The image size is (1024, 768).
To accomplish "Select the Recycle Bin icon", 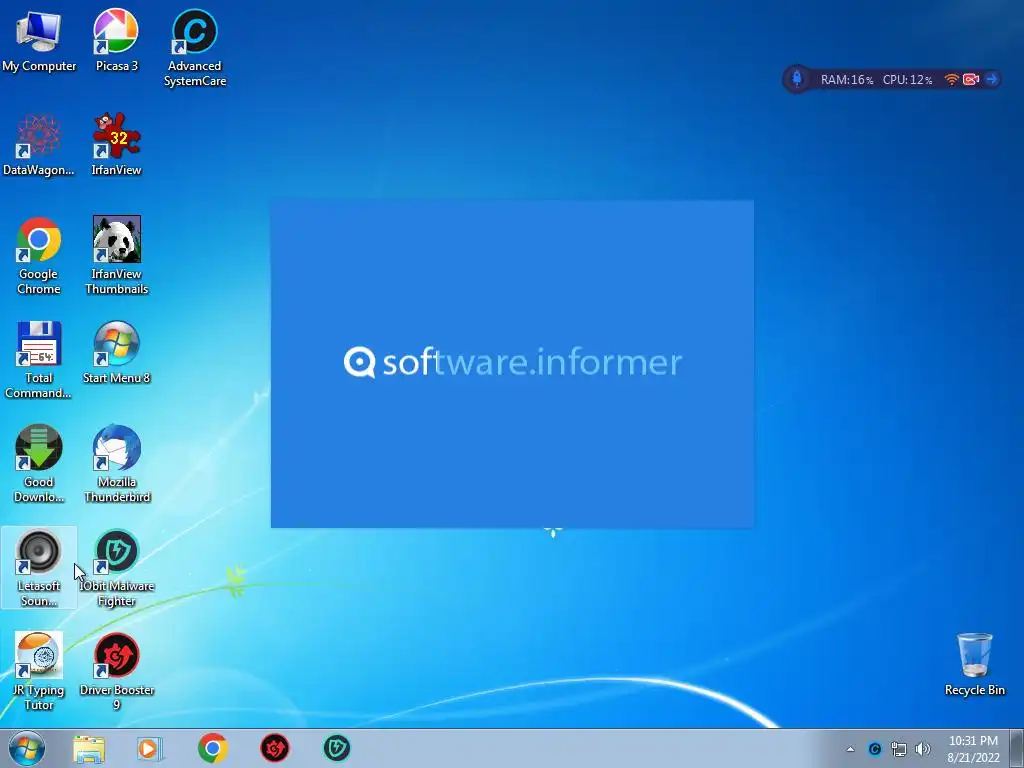I will [x=974, y=664].
